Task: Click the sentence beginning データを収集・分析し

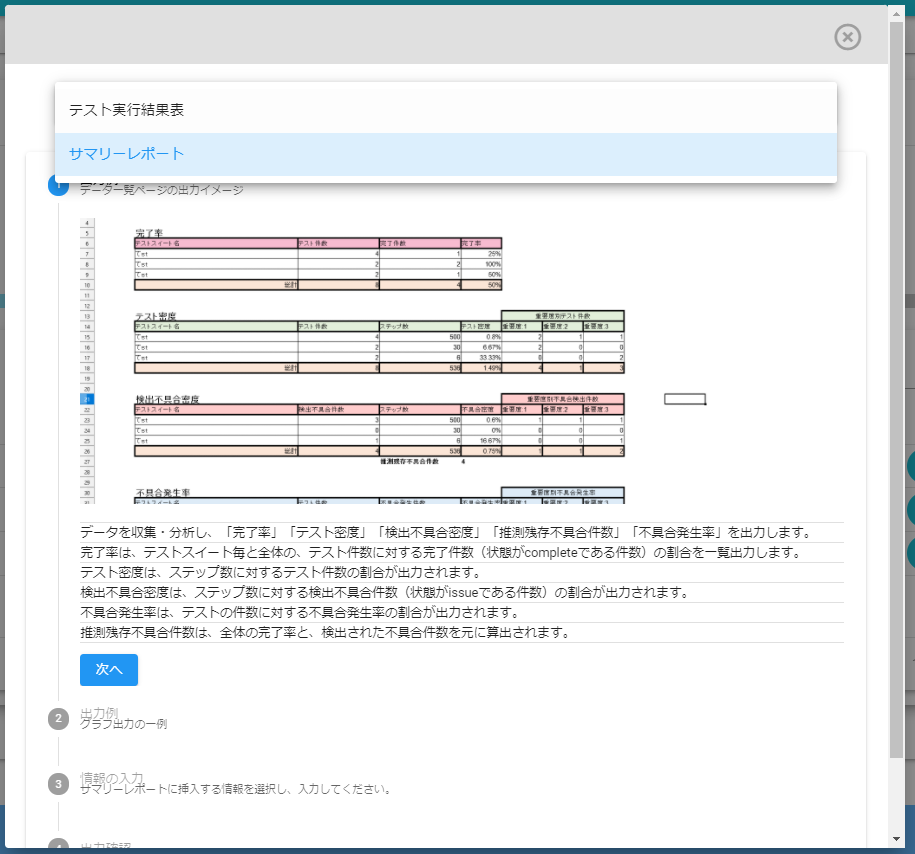Action: (447, 532)
